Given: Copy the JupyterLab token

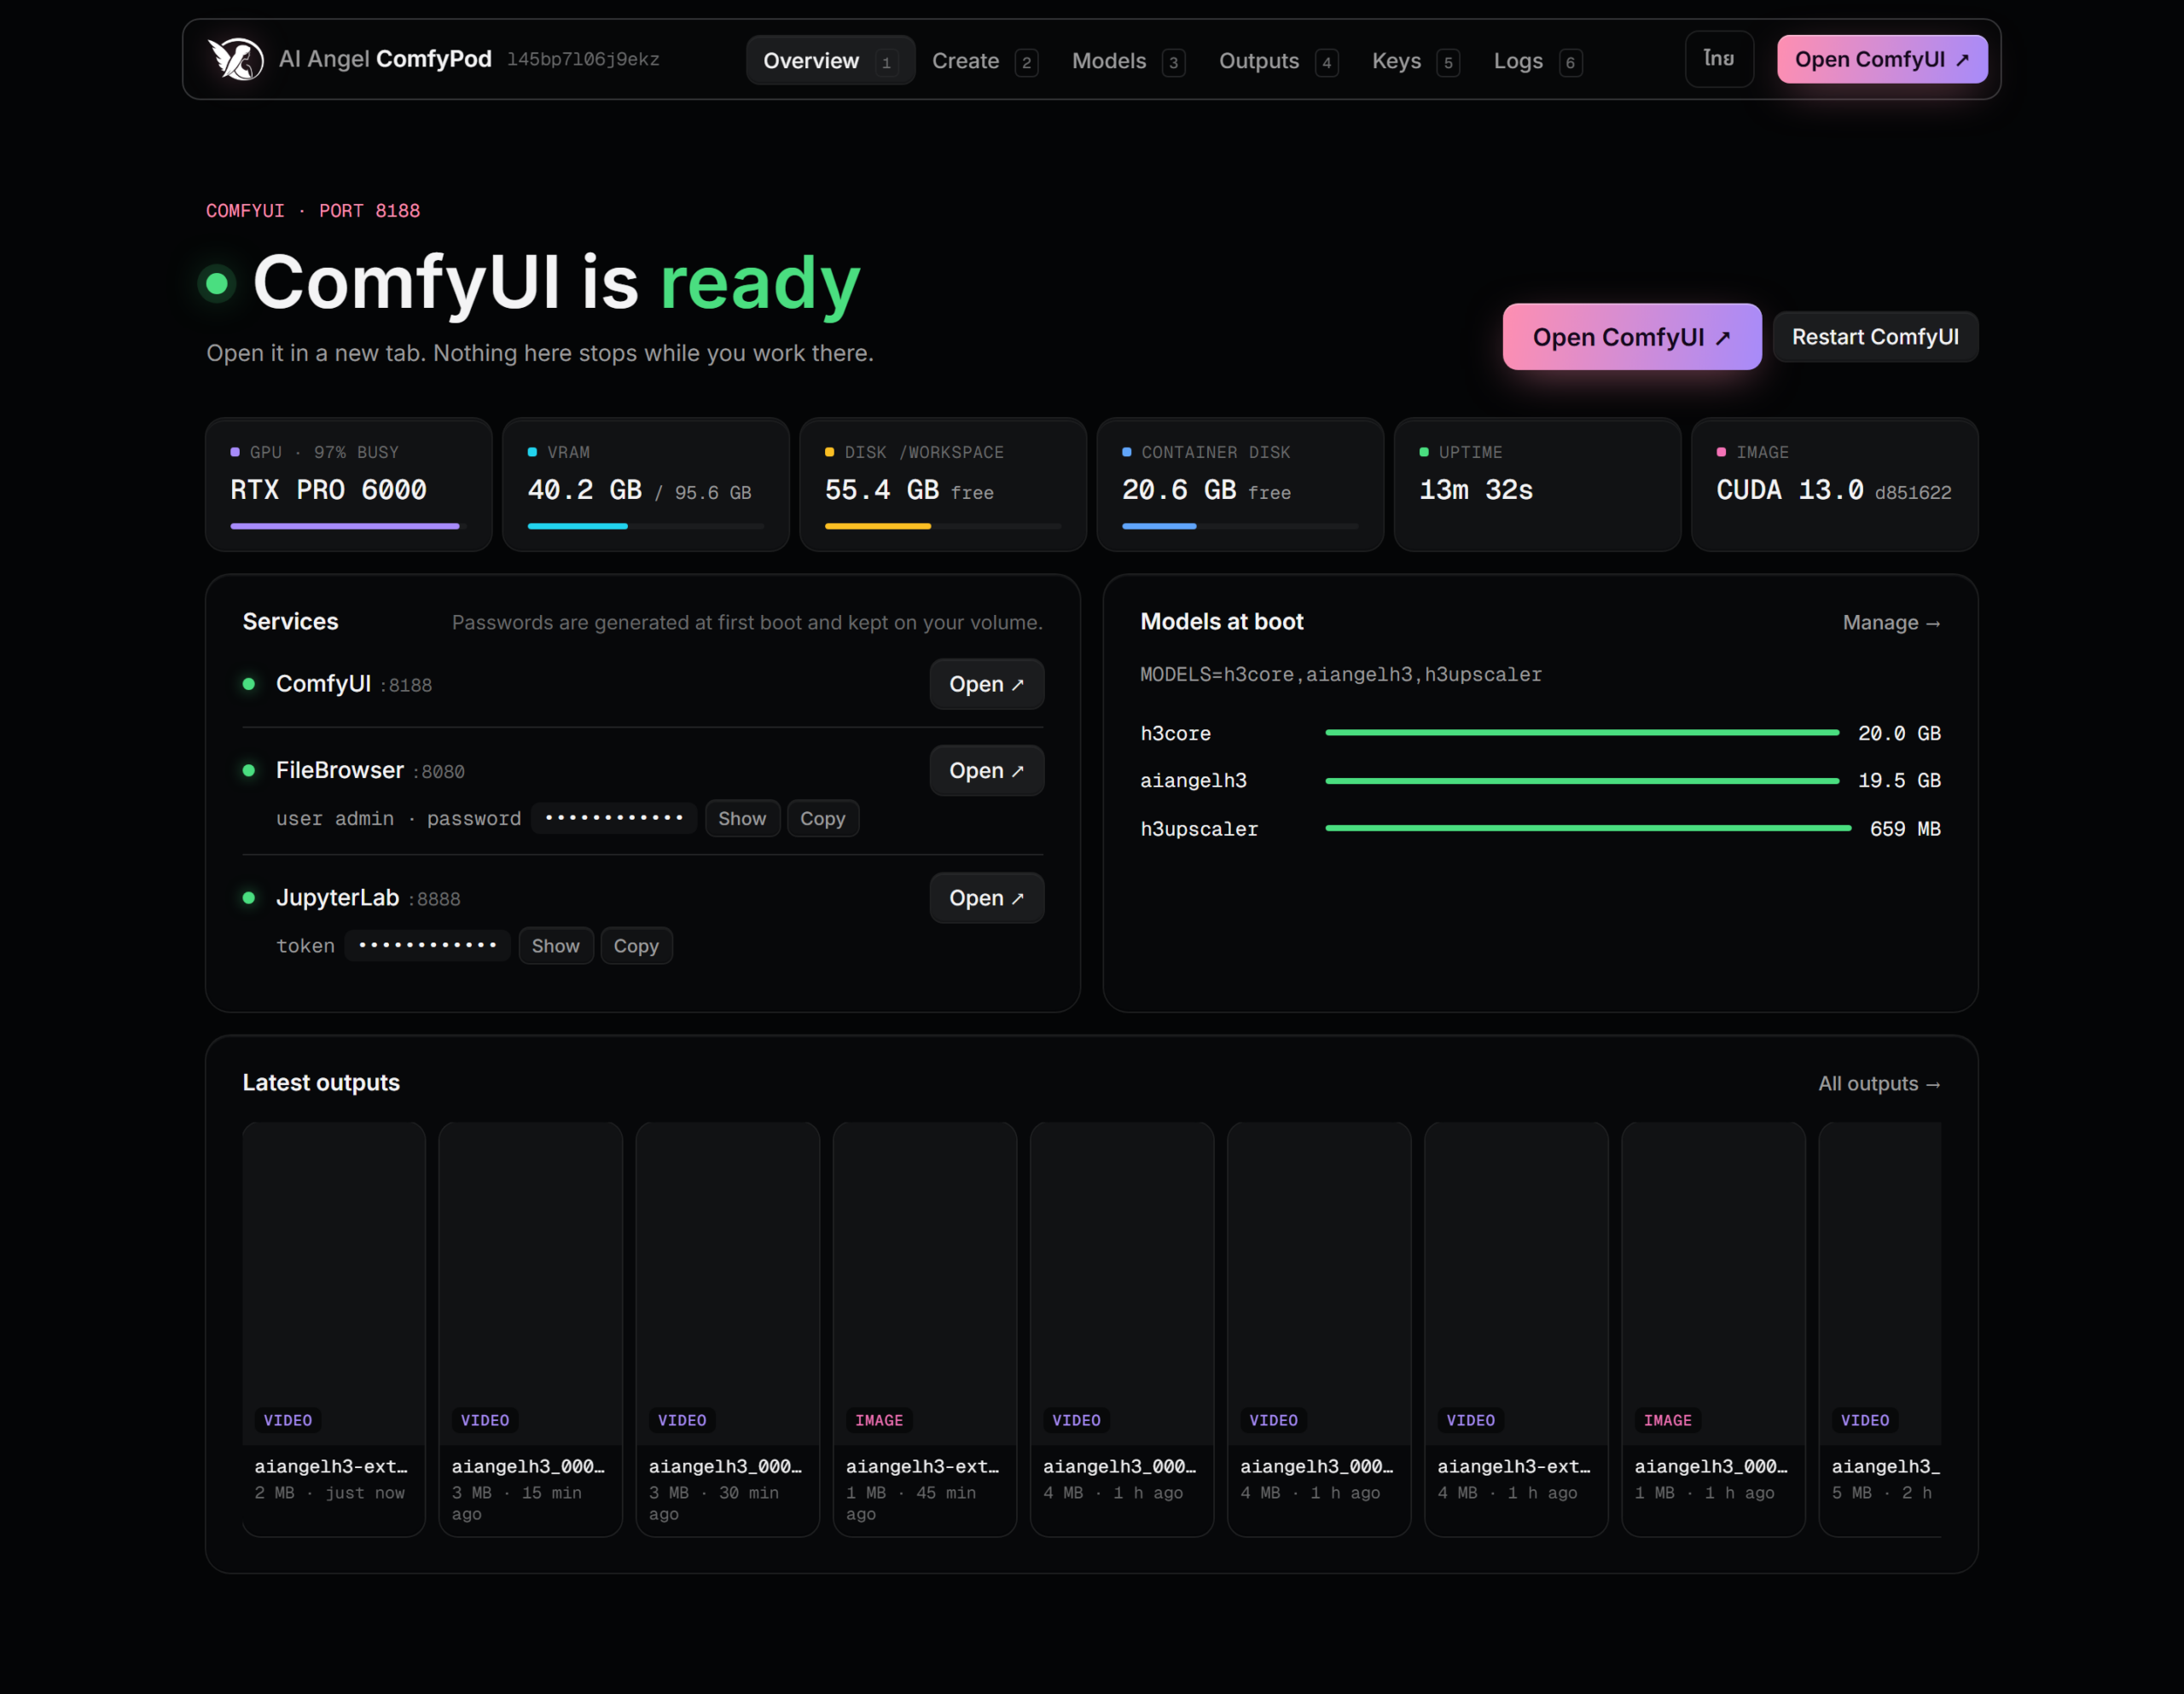Looking at the screenshot, I should [636, 946].
